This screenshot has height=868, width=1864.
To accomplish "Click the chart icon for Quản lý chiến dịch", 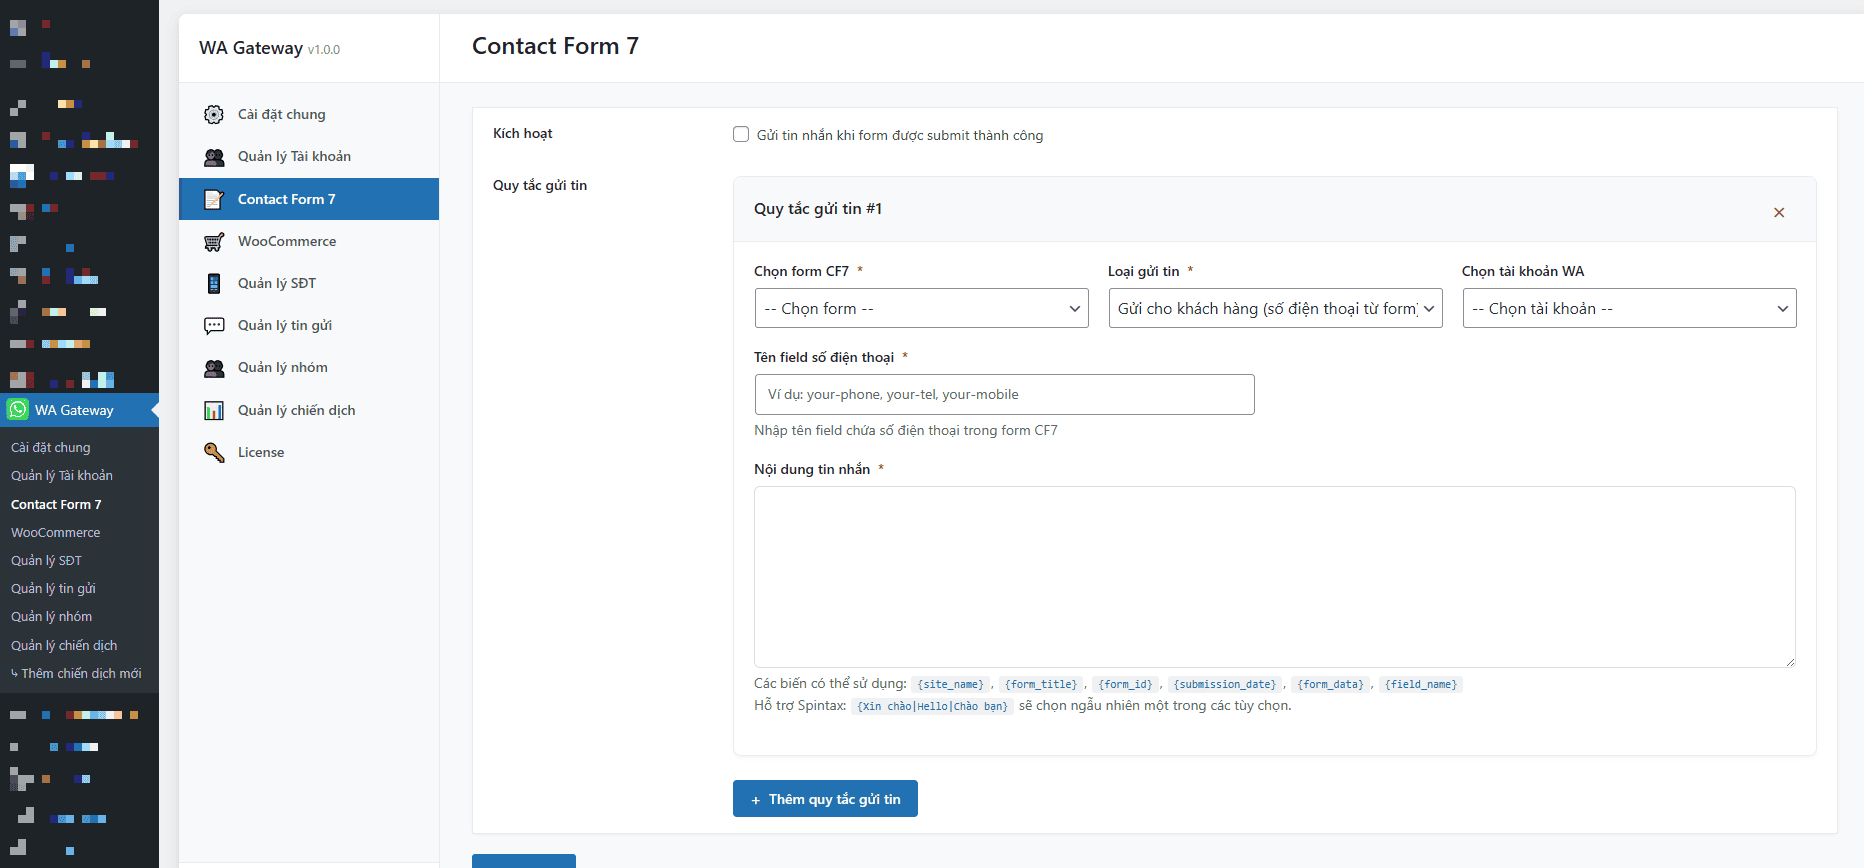I will click(214, 411).
